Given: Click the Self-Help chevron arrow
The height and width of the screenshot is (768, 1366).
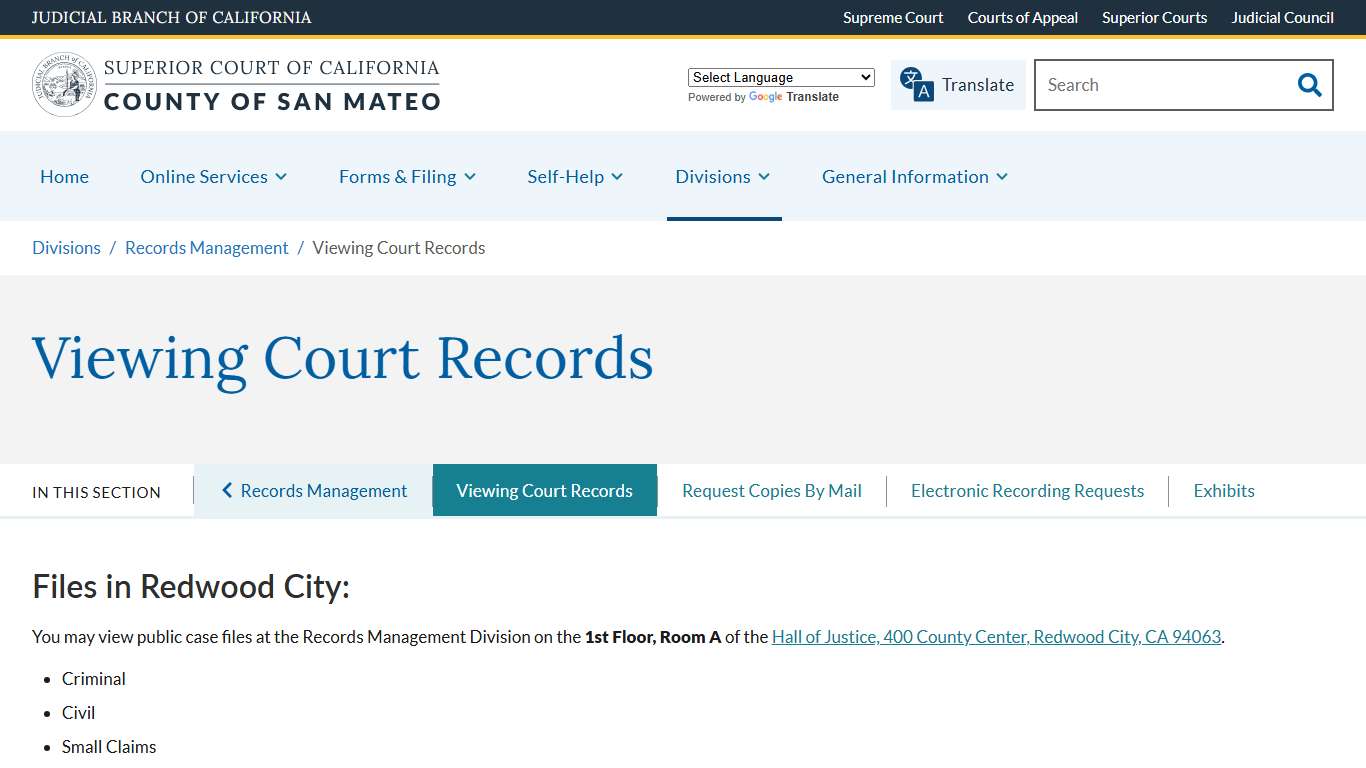Looking at the screenshot, I should coord(618,177).
